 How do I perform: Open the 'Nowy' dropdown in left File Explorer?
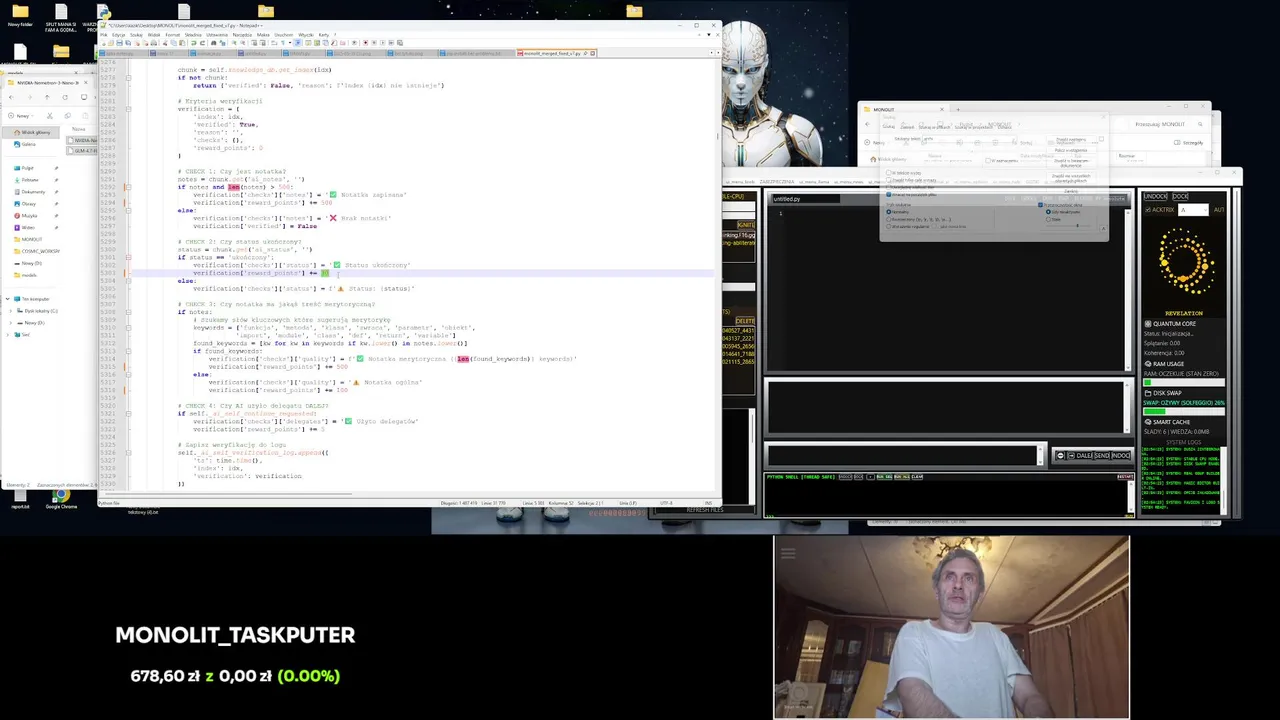(x=21, y=116)
